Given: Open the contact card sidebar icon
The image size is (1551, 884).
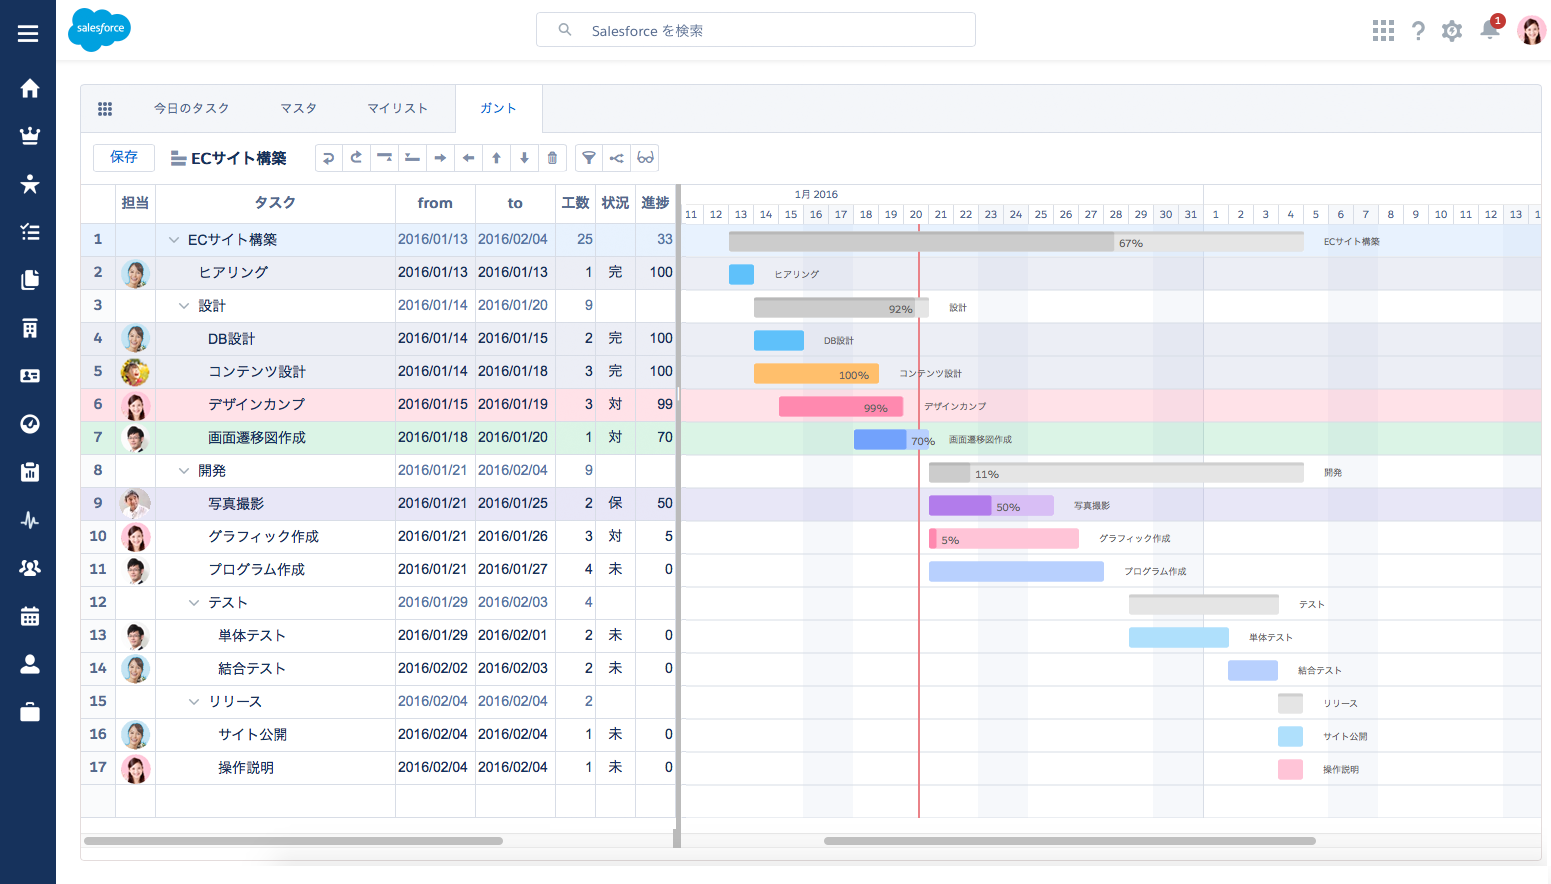Looking at the screenshot, I should (x=30, y=376).
